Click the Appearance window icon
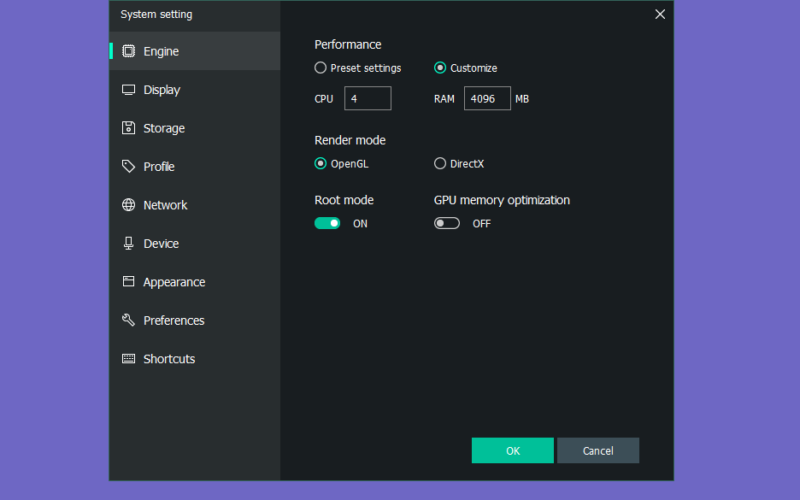Viewport: 800px width, 500px height. point(129,282)
